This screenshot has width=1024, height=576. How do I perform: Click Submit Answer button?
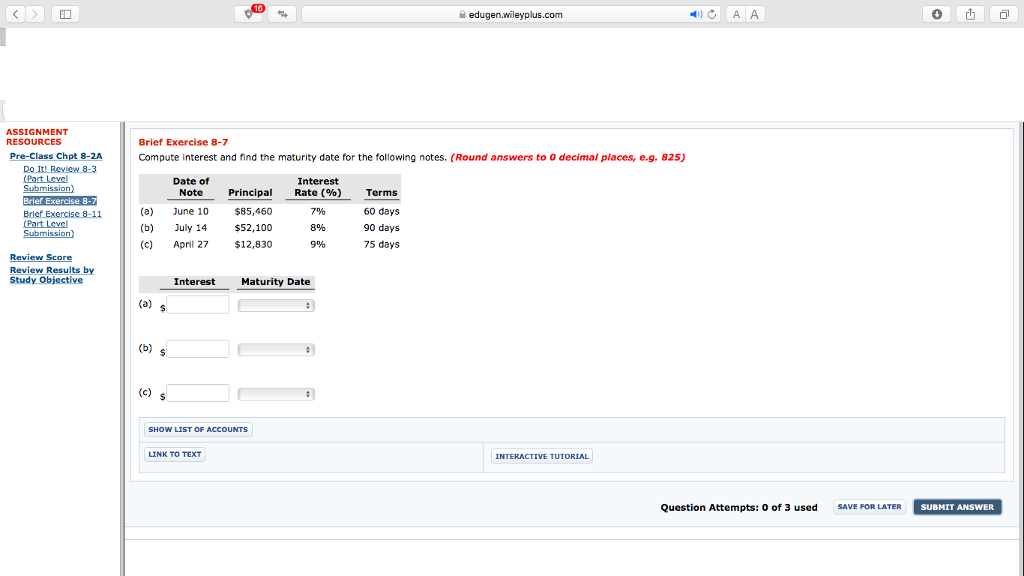pos(957,507)
